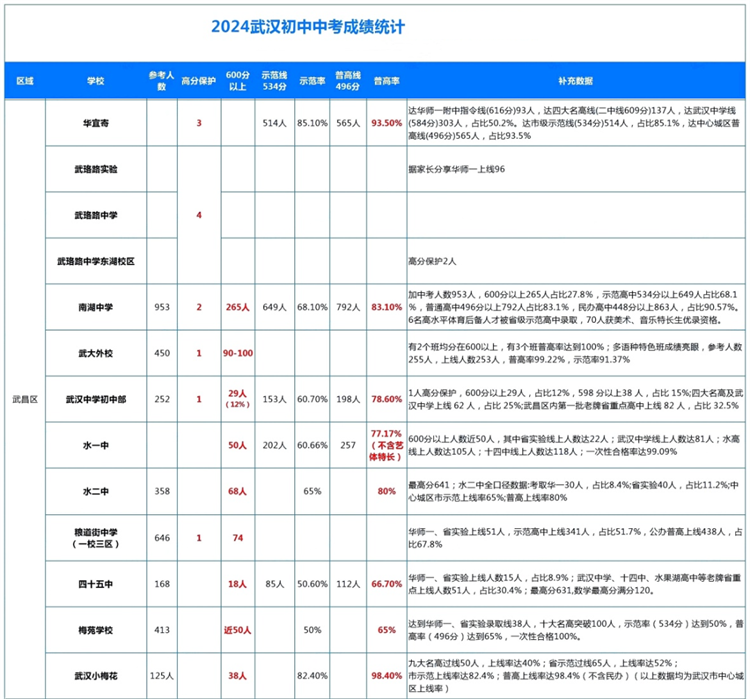Screen dimensions: 750x699
Task: Select the 600分以上 value 38人
Action: click(x=238, y=676)
